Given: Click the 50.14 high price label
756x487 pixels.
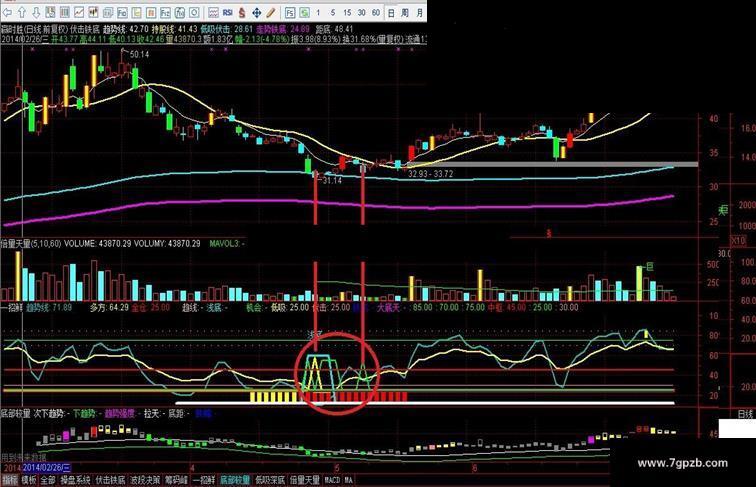Looking at the screenshot, I should point(139,54).
